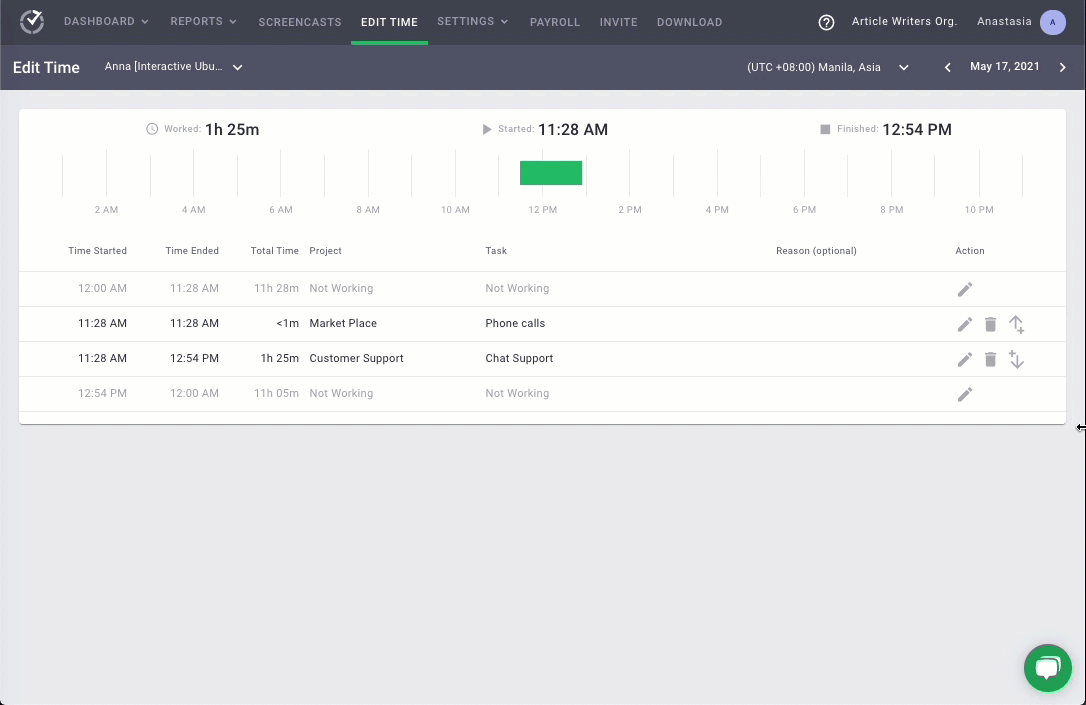This screenshot has height=705, width=1086.
Task: Click the 2 AM timeline label
Action: [106, 209]
